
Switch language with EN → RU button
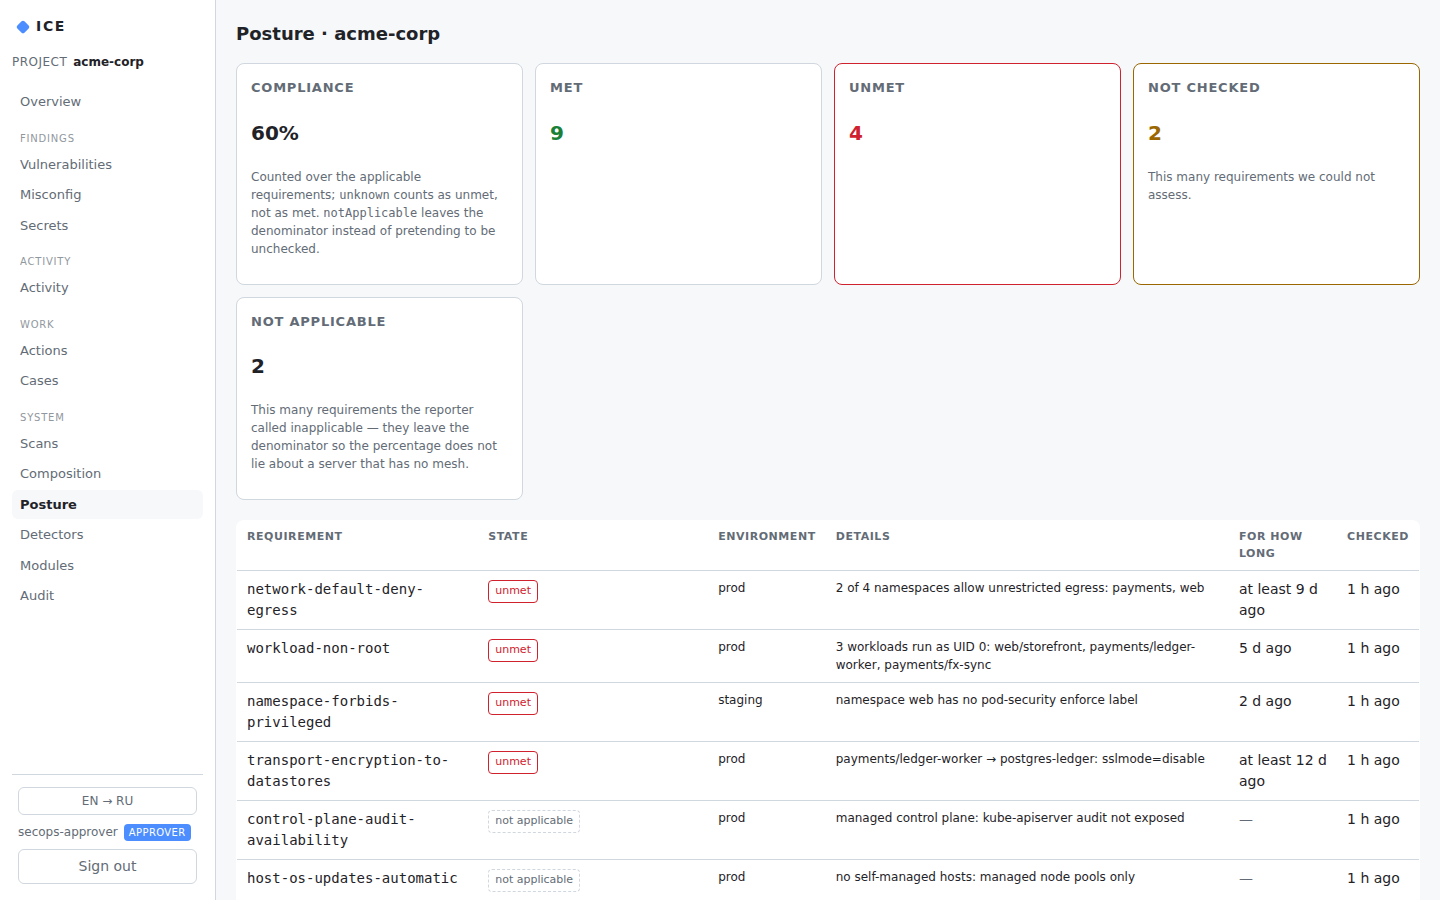107,801
